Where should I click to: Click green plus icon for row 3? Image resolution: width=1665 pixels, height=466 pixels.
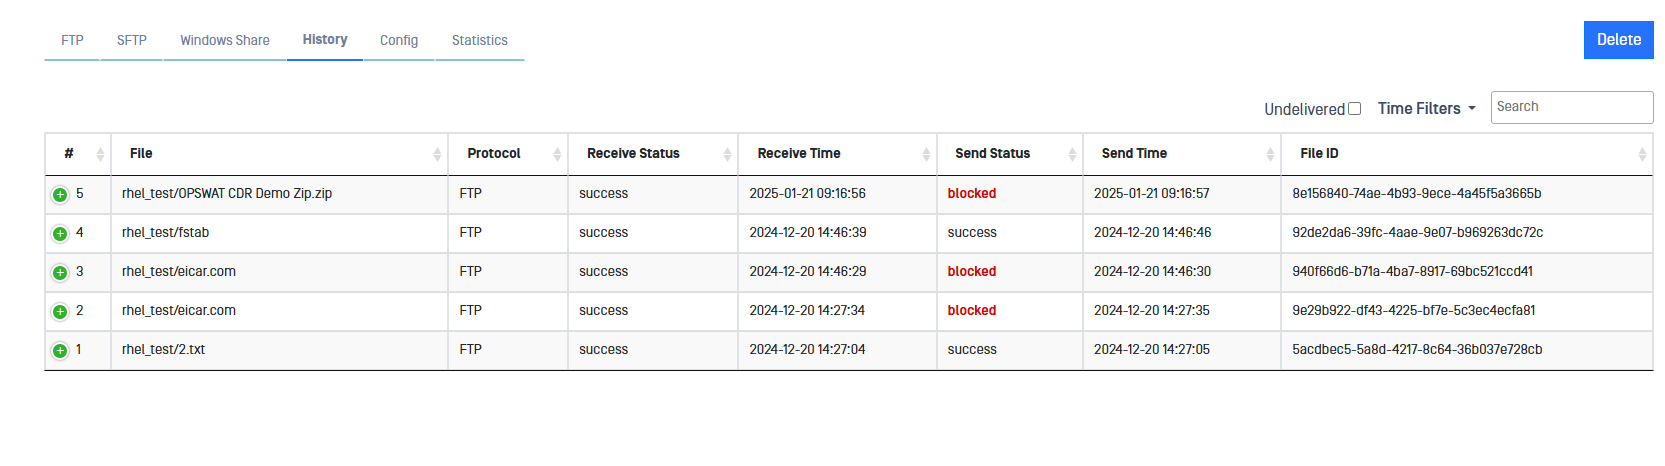click(x=60, y=273)
